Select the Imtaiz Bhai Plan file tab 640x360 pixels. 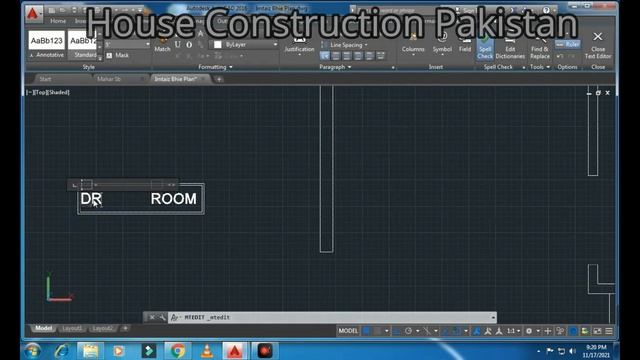point(176,79)
